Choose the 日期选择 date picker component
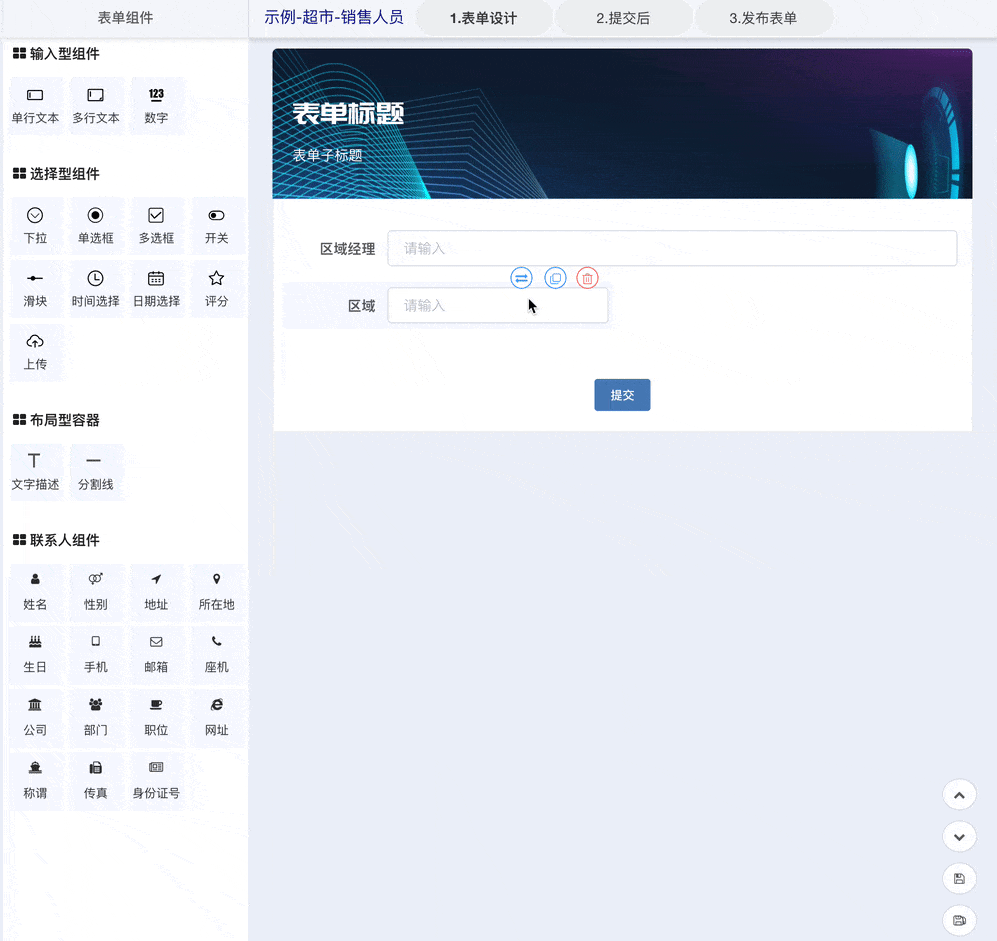The image size is (997, 941). pos(156,288)
